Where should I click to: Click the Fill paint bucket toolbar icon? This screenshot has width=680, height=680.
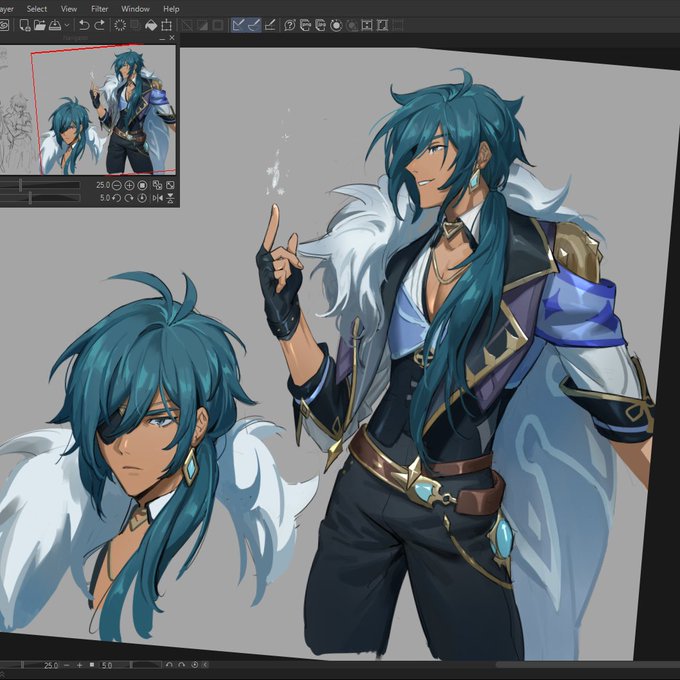pos(151,25)
